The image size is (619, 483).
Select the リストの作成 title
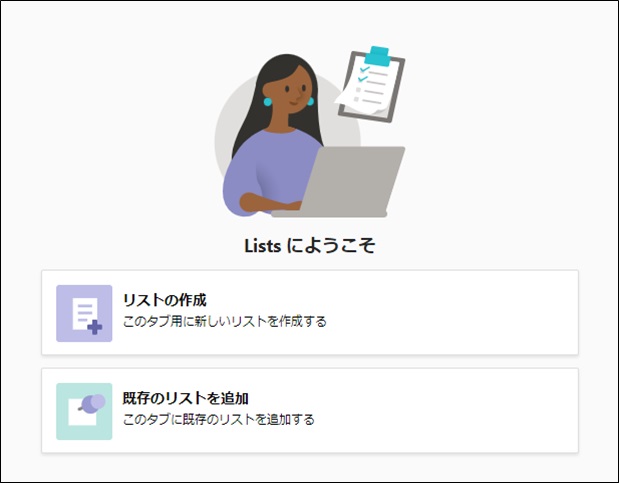(165, 300)
